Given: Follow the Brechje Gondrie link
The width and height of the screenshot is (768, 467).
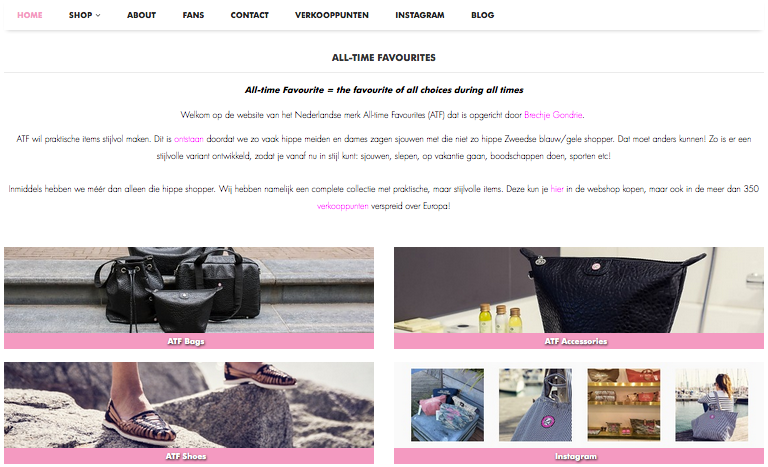Looking at the screenshot, I should click(553, 115).
